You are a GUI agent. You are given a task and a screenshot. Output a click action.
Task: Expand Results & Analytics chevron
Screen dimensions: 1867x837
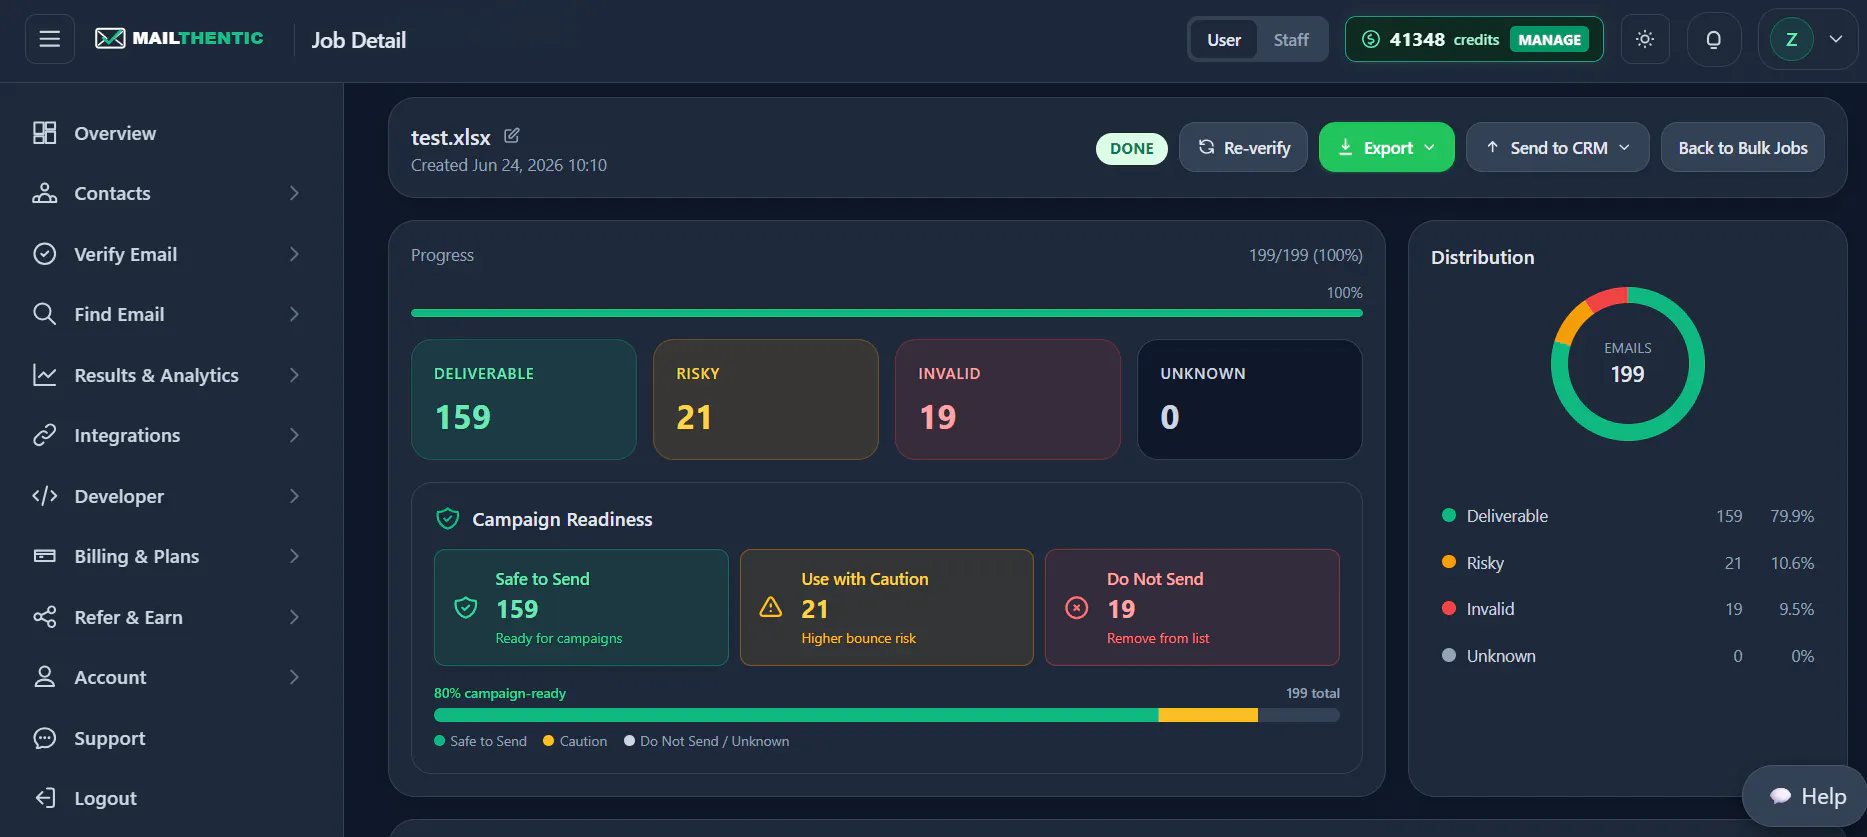(294, 375)
